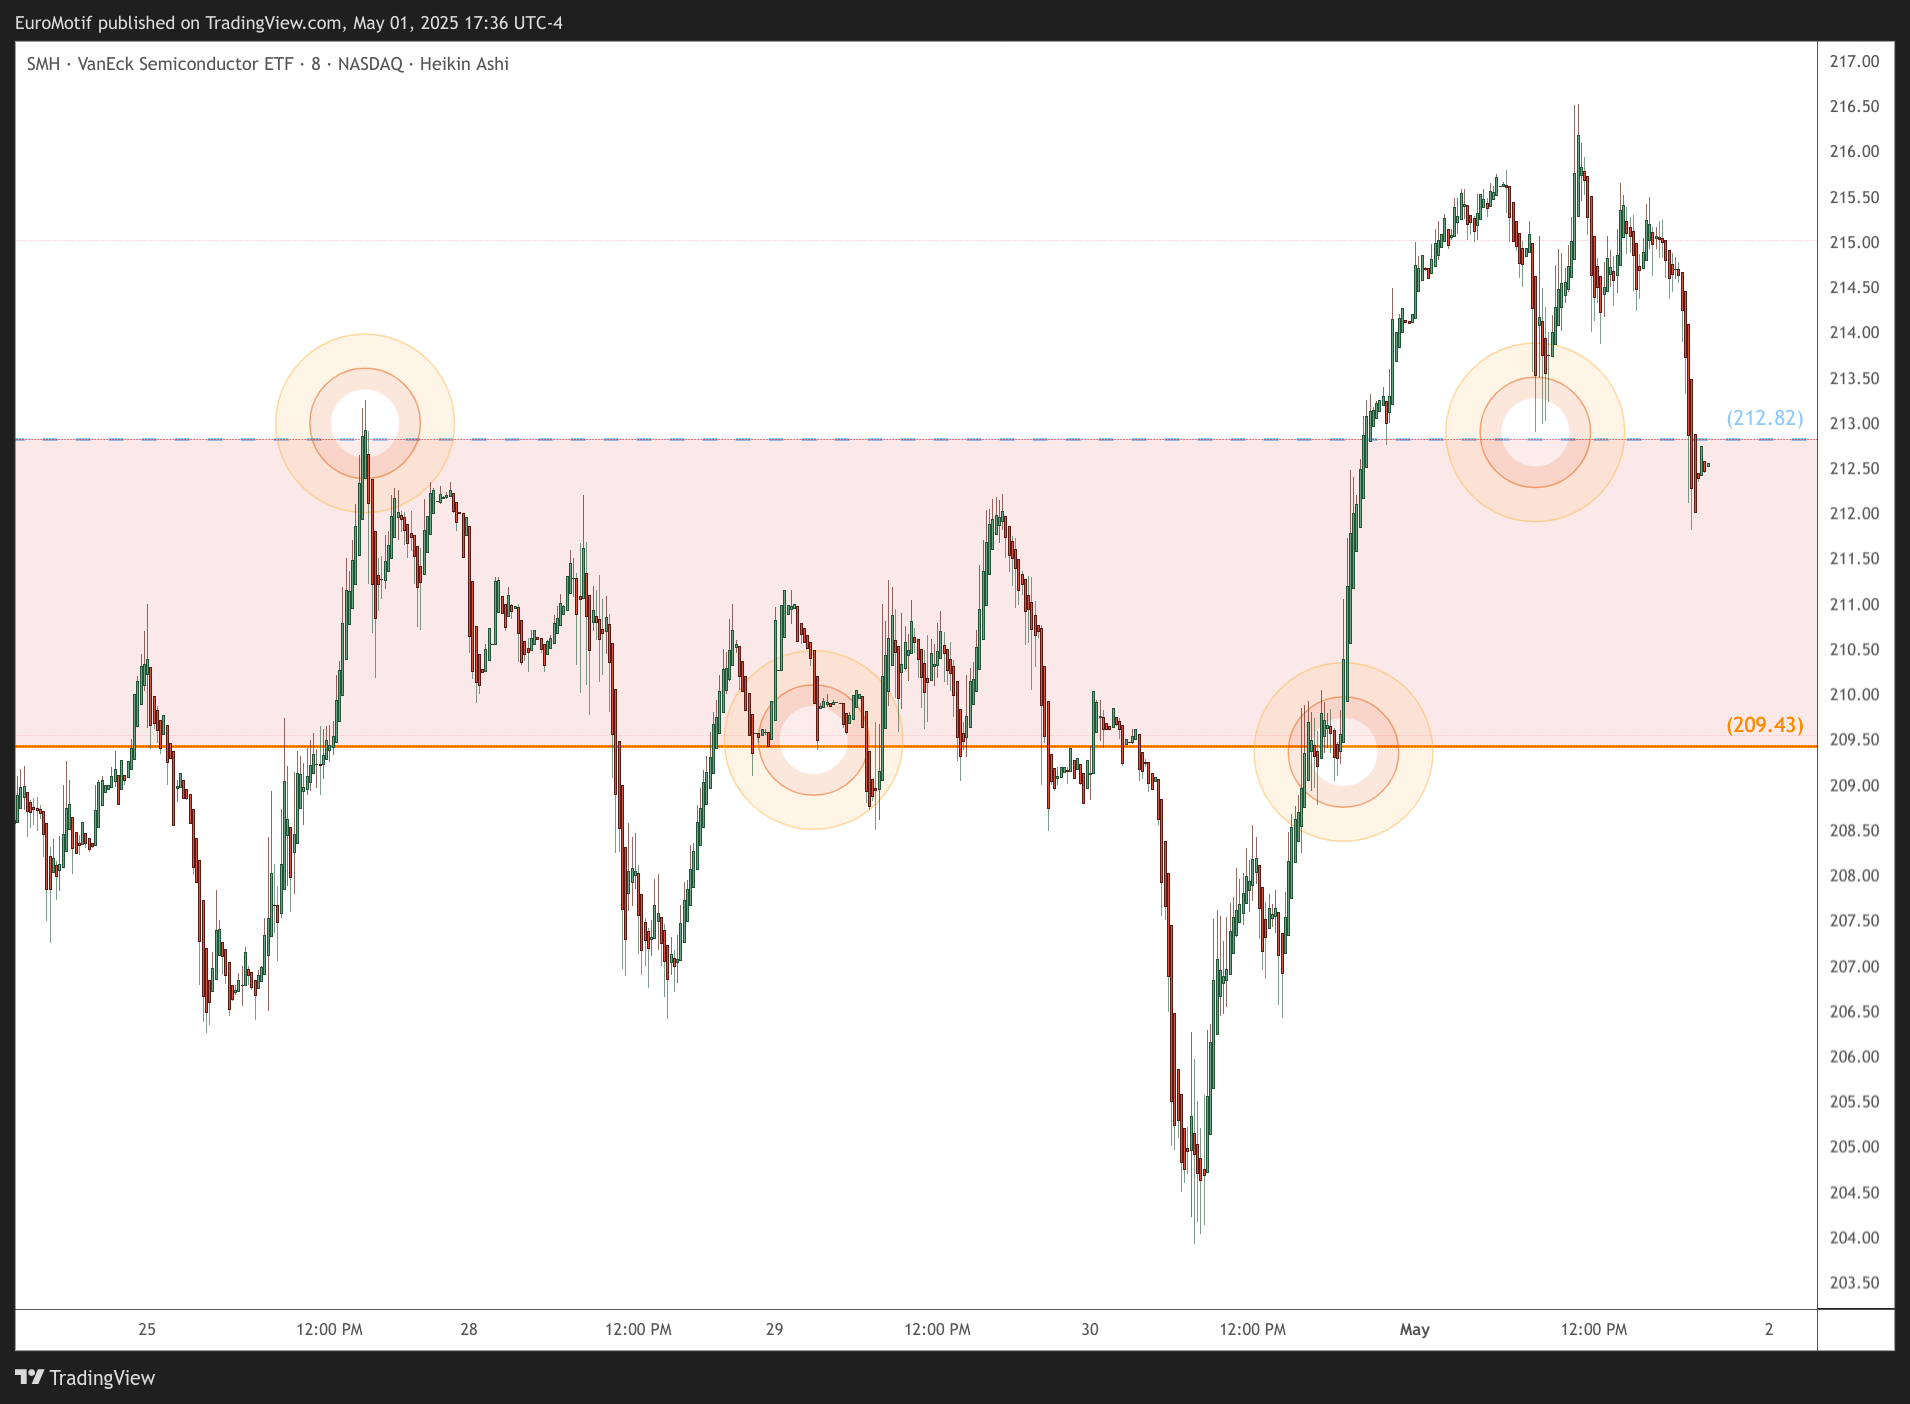Click the 214.50 price axis label
This screenshot has width=1910, height=1404.
click(1854, 287)
